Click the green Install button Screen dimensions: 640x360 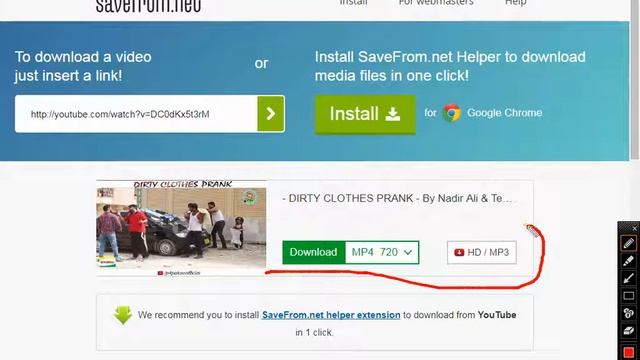(x=365, y=114)
